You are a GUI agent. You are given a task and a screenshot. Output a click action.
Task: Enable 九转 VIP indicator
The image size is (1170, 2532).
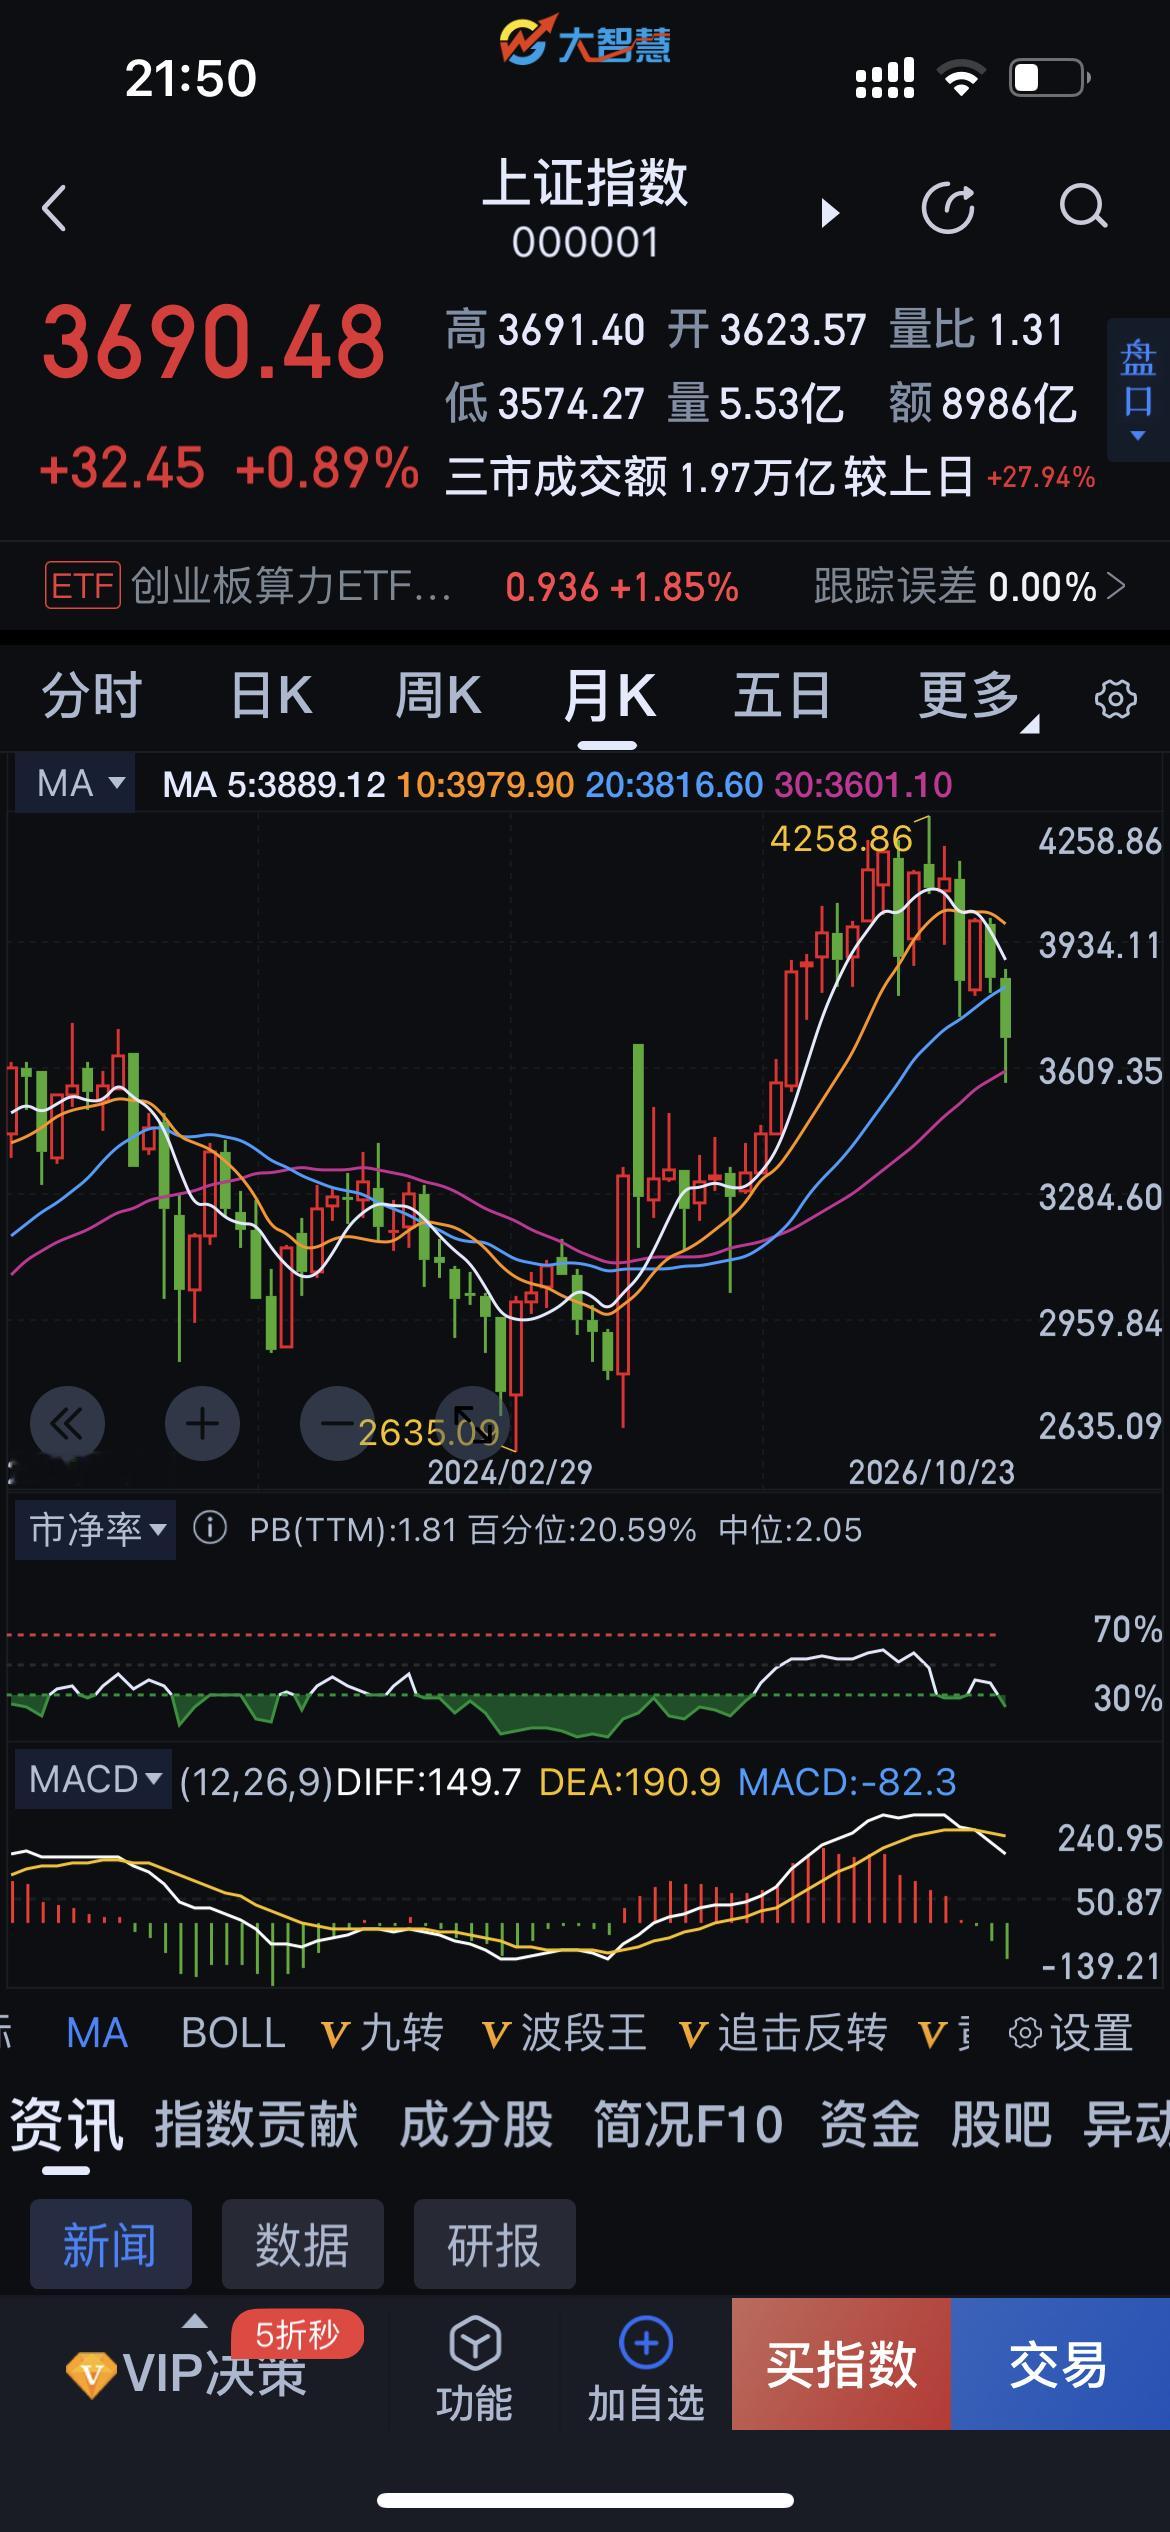[382, 2033]
